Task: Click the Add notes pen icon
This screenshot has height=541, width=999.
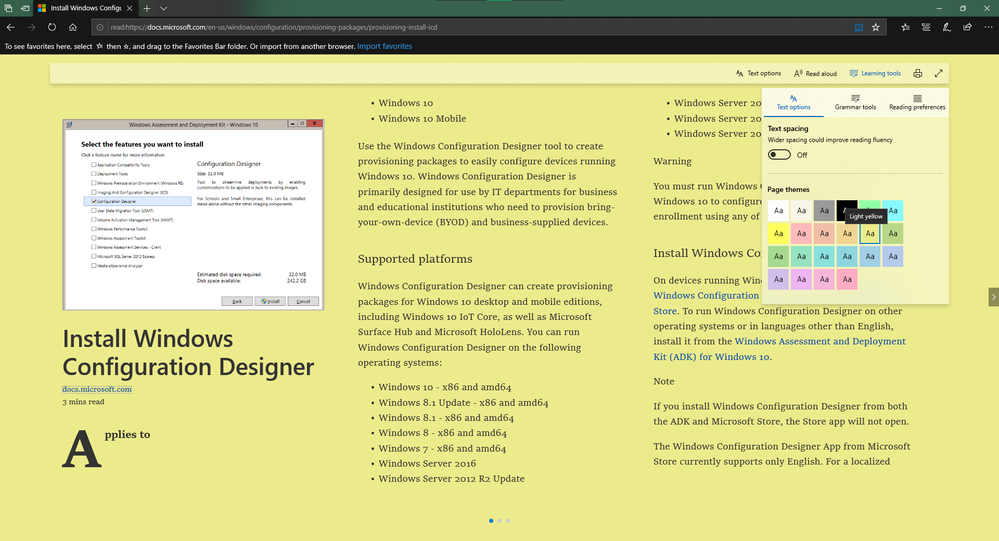Action: (947, 27)
